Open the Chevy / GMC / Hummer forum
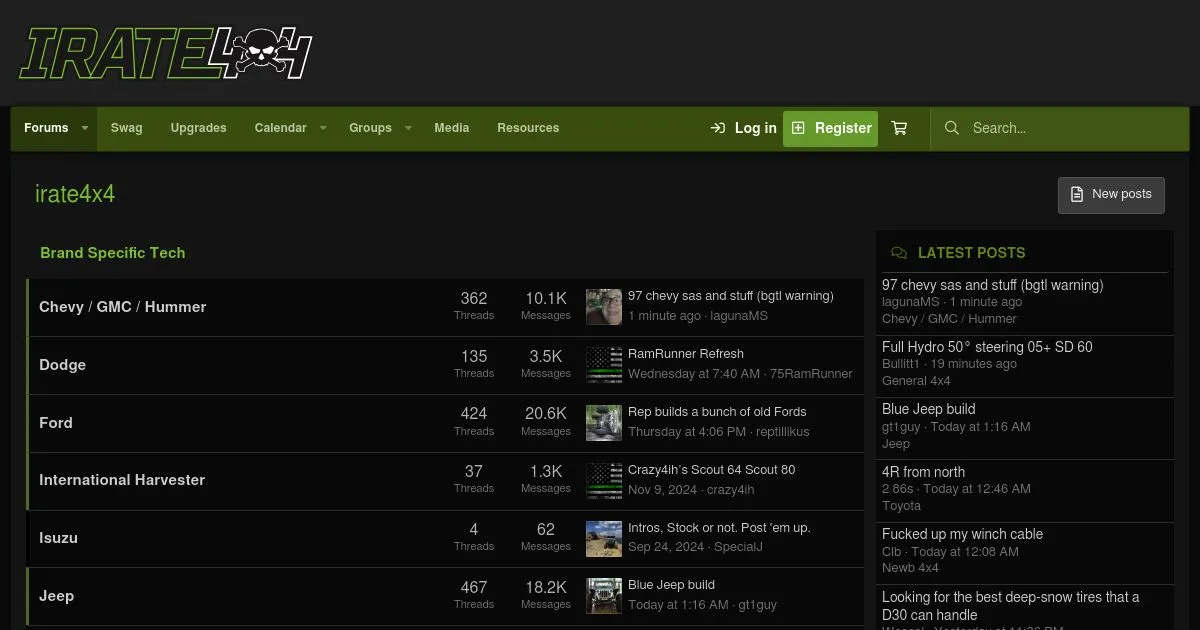This screenshot has height=630, width=1200. tap(122, 307)
